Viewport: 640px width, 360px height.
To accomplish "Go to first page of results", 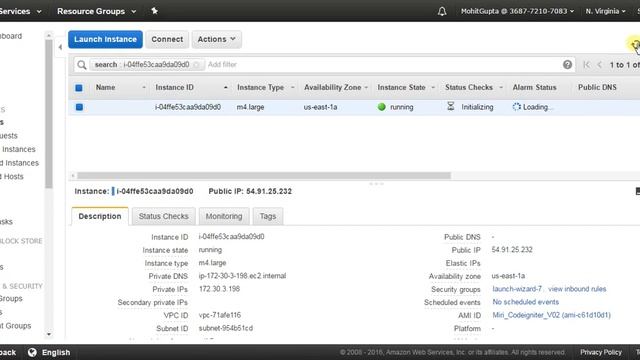I will click(587, 64).
